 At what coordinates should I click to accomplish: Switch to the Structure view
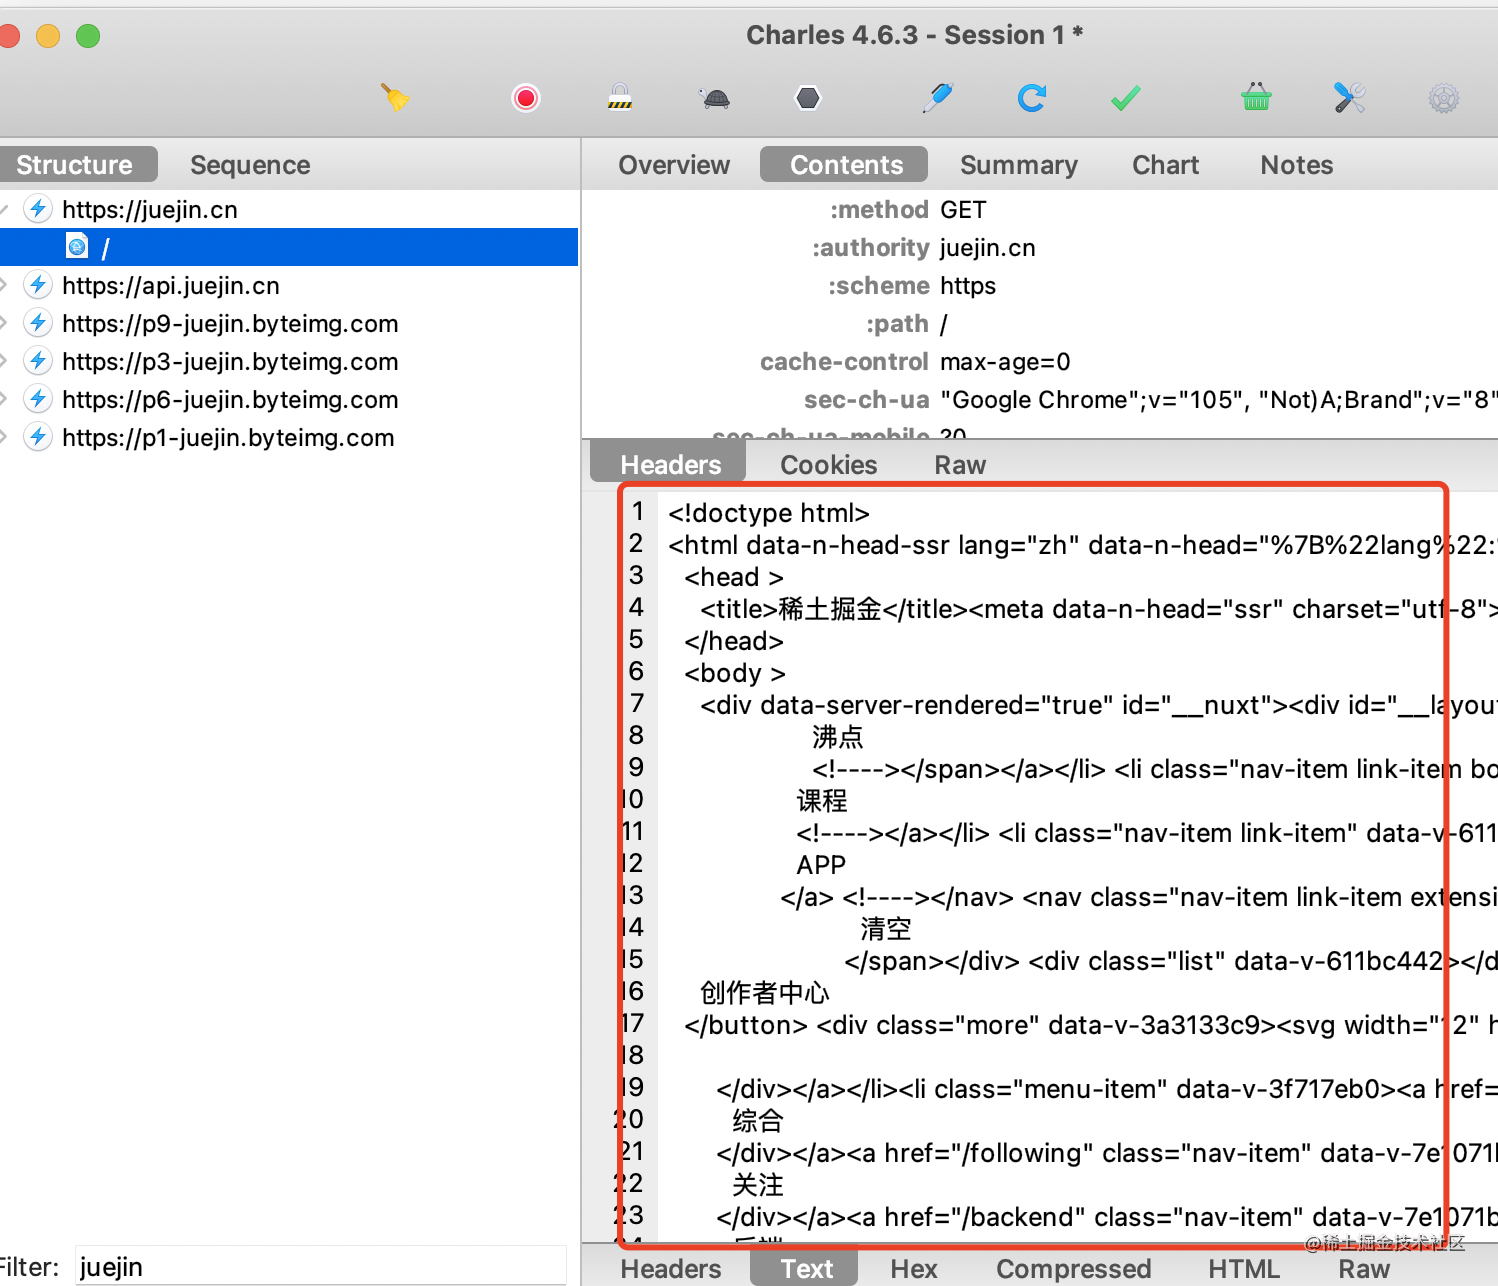tap(77, 165)
